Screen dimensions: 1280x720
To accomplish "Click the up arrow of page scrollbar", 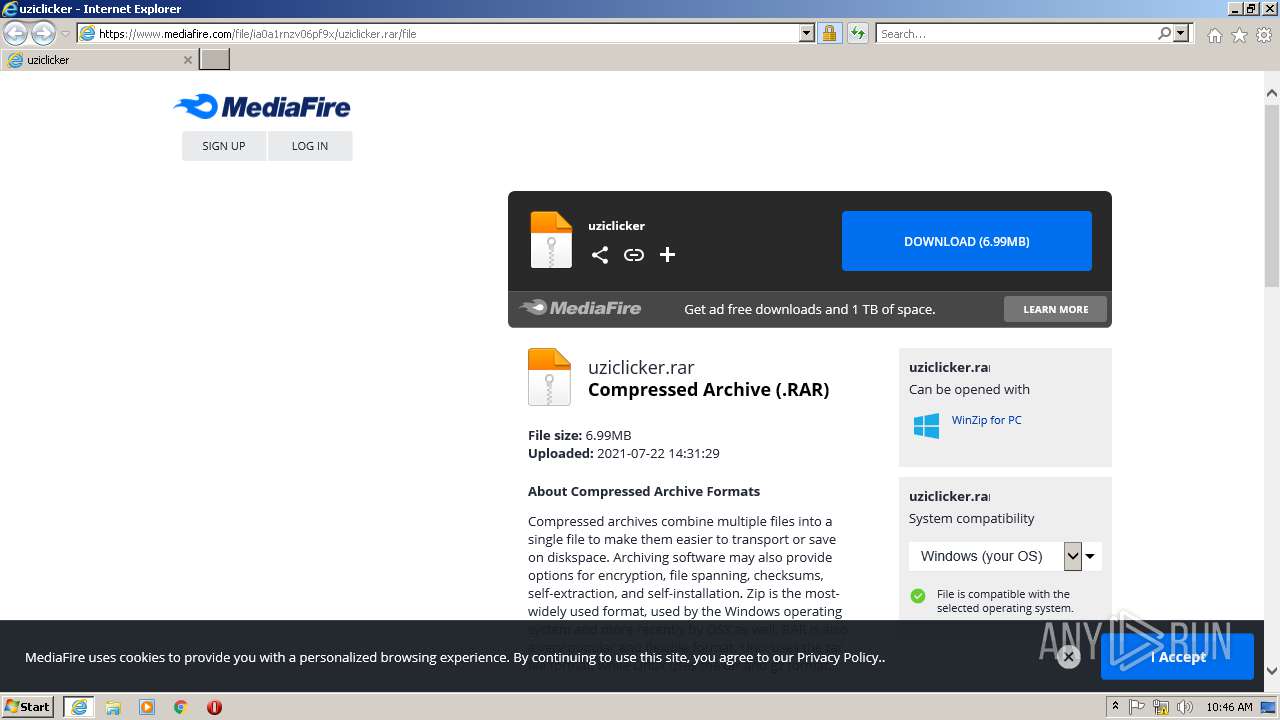I will pyautogui.click(x=1272, y=93).
